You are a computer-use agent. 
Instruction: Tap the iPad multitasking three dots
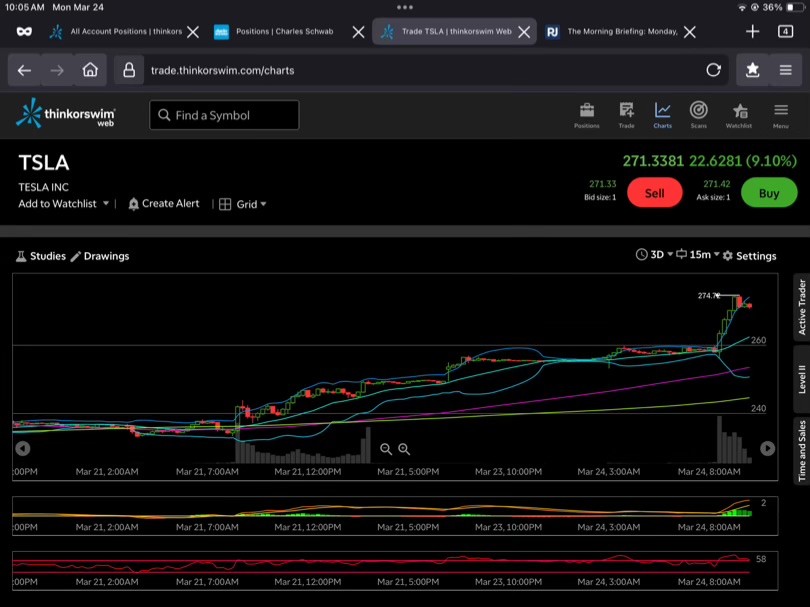405,7
